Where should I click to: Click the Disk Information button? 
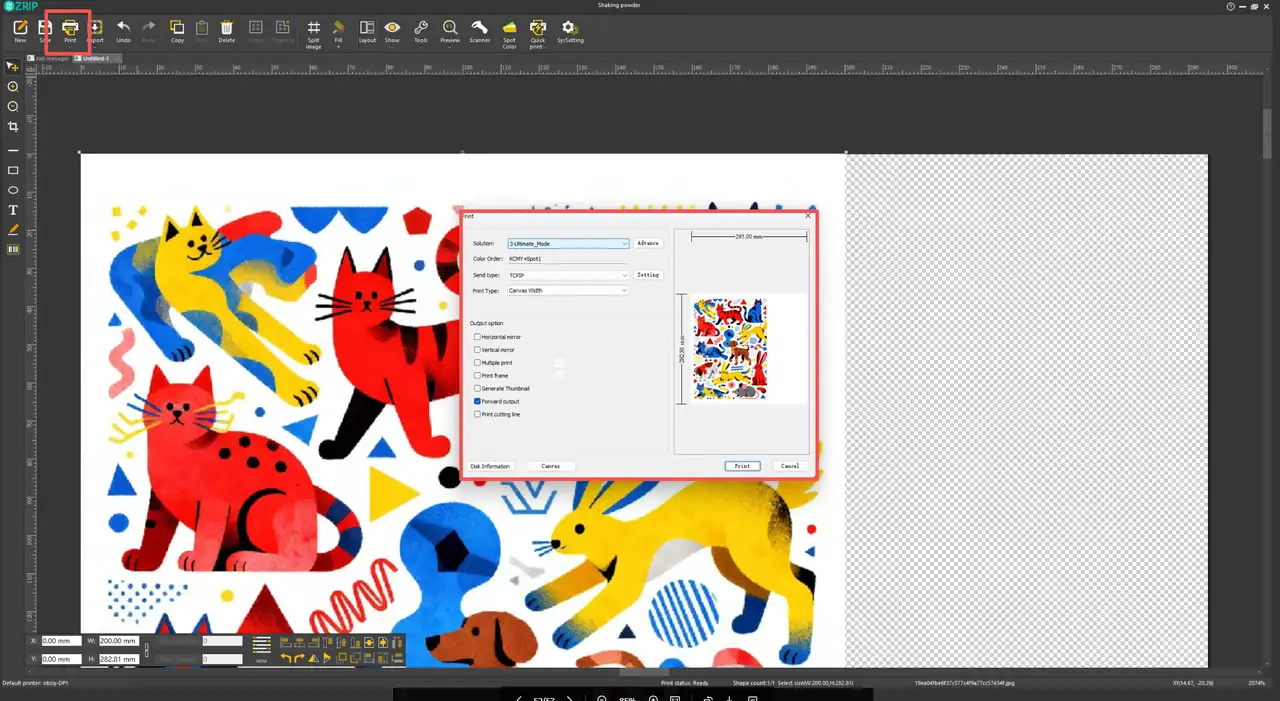pyautogui.click(x=490, y=466)
